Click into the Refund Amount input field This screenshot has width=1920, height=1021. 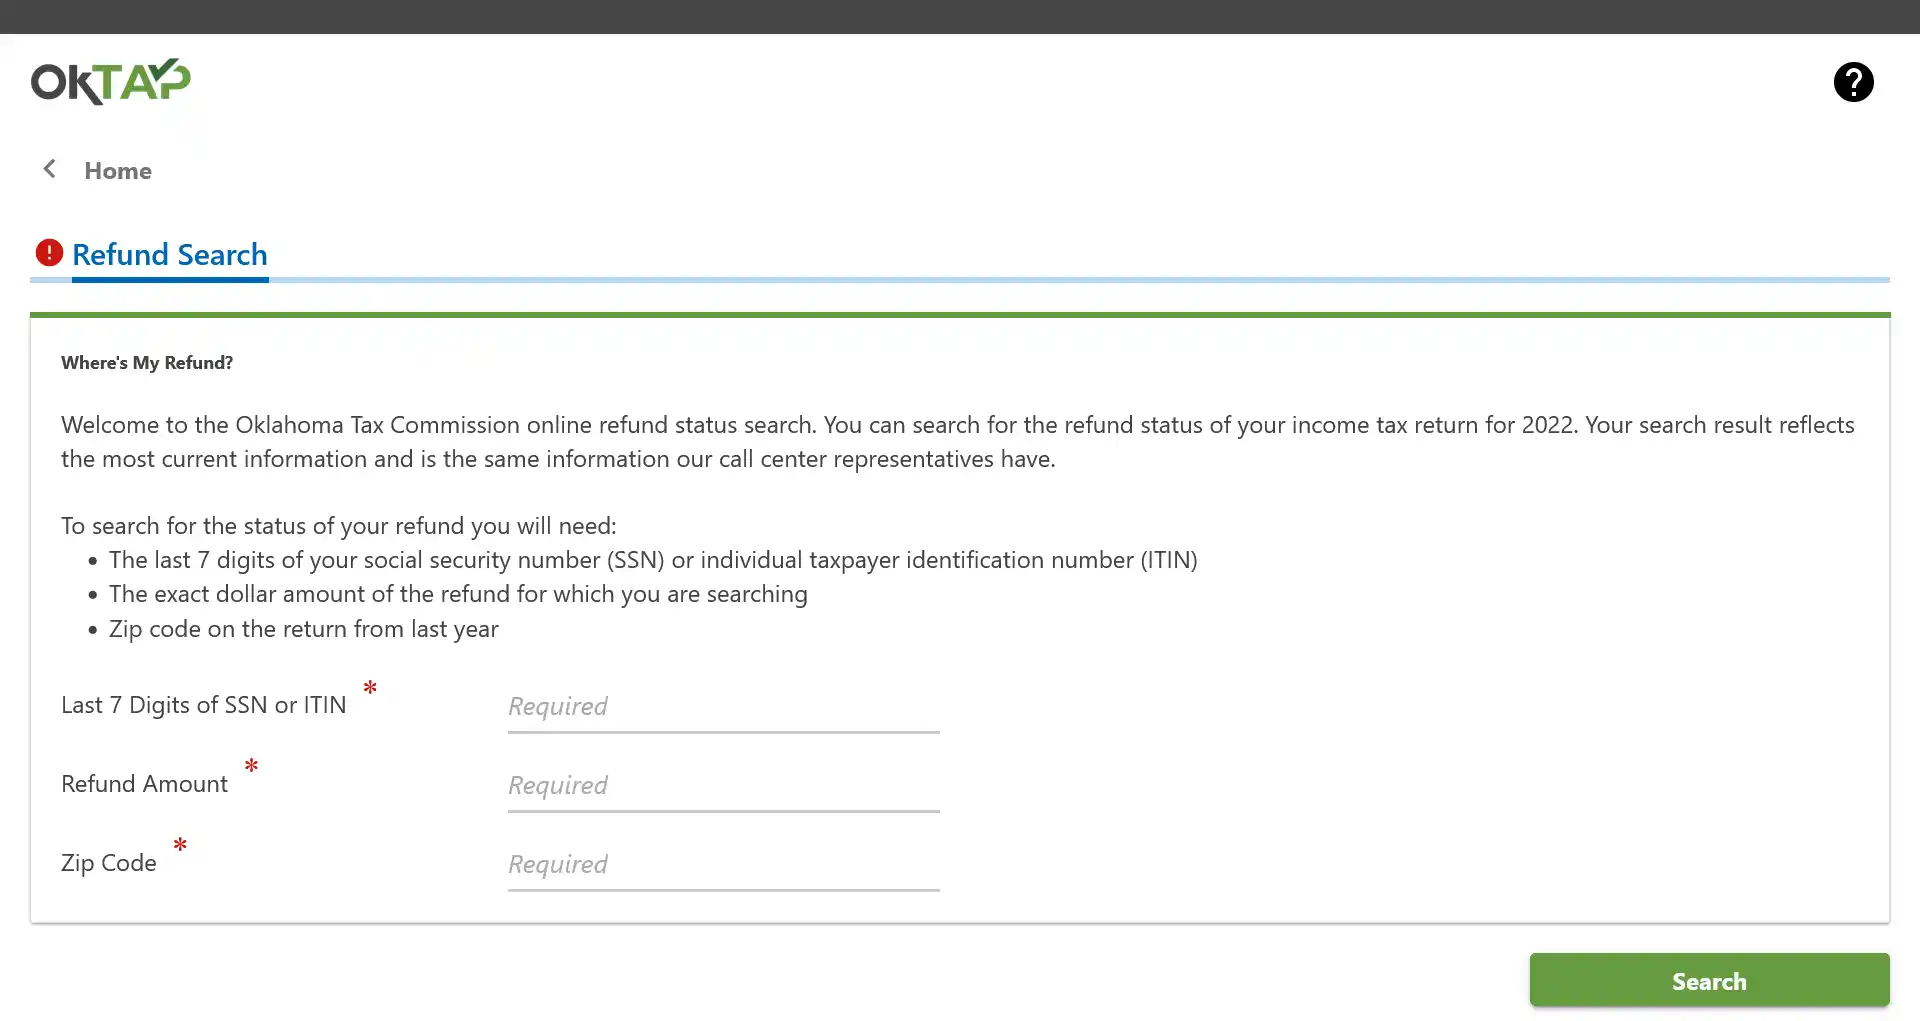click(723, 785)
